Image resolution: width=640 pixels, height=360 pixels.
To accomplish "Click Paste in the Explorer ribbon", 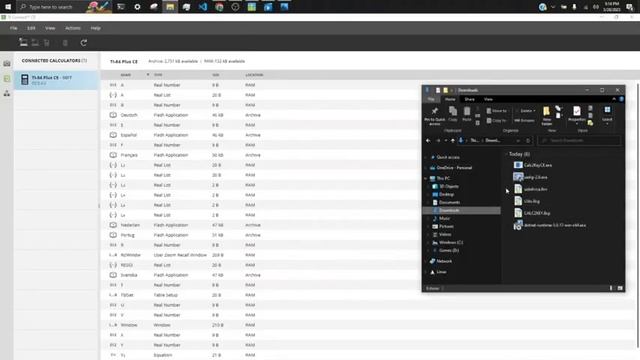I will 467,114.
